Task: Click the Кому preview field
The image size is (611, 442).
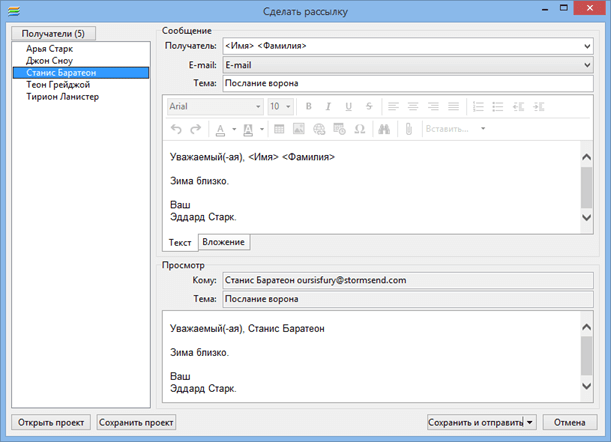Action: [x=408, y=280]
